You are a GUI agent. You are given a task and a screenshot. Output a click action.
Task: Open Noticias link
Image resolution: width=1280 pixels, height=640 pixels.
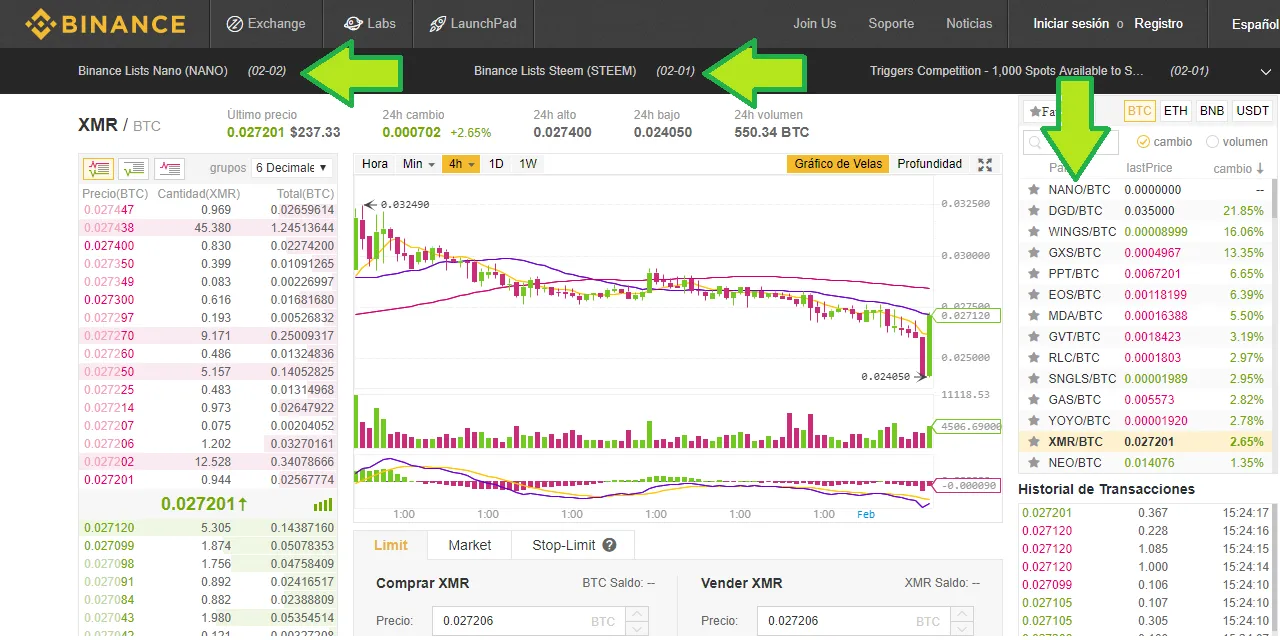click(969, 24)
